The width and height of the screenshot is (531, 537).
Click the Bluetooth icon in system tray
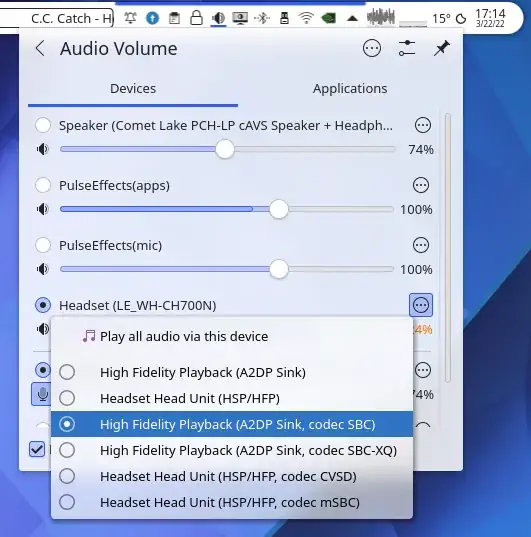262,18
